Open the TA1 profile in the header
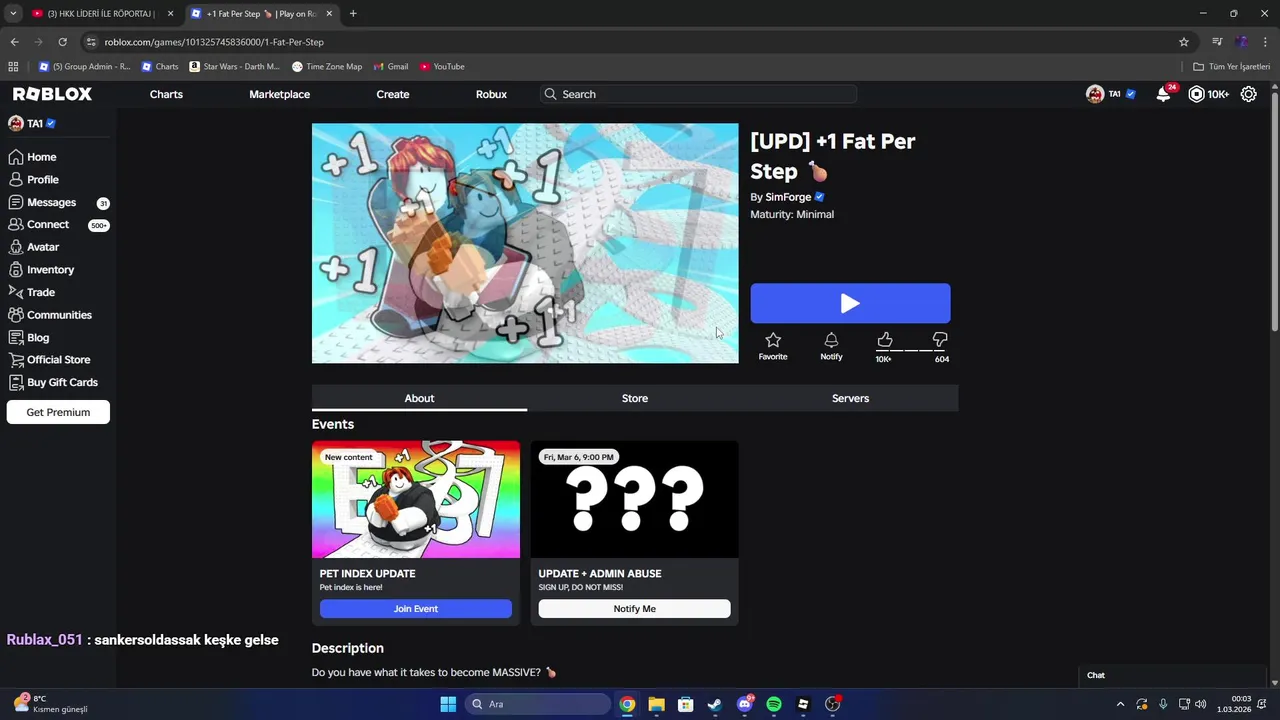This screenshot has width=1280, height=720. click(x=1111, y=94)
